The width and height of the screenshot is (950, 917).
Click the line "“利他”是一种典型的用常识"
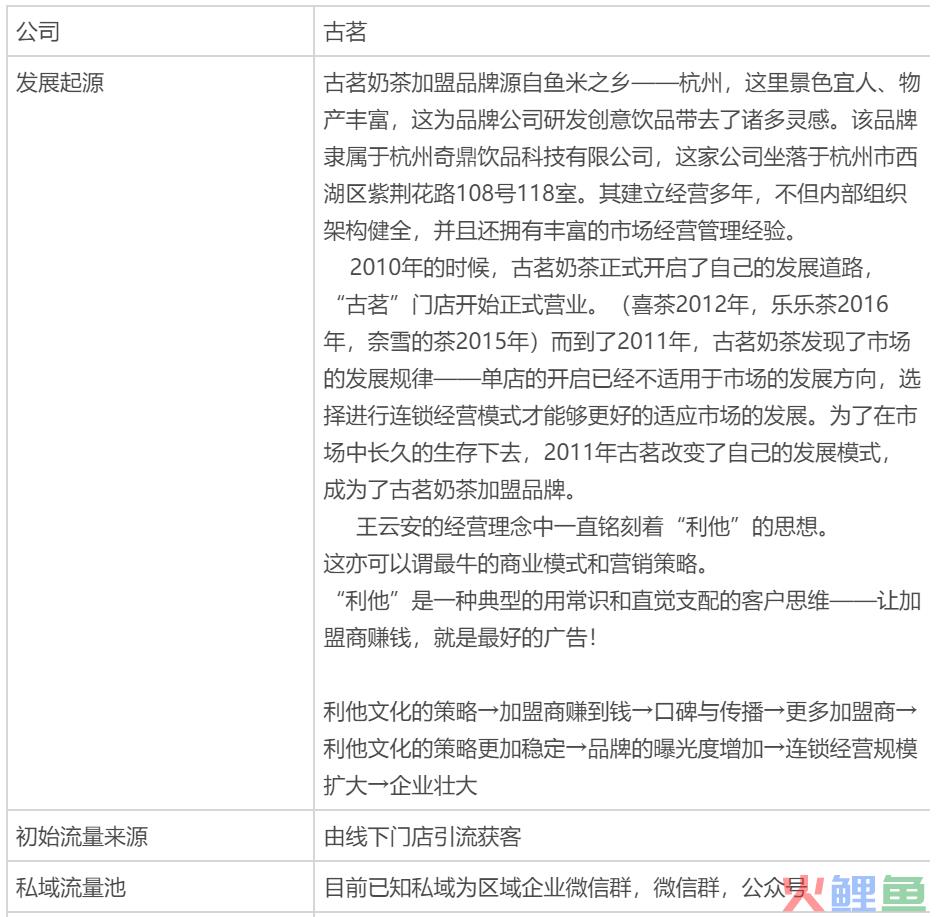[626, 600]
